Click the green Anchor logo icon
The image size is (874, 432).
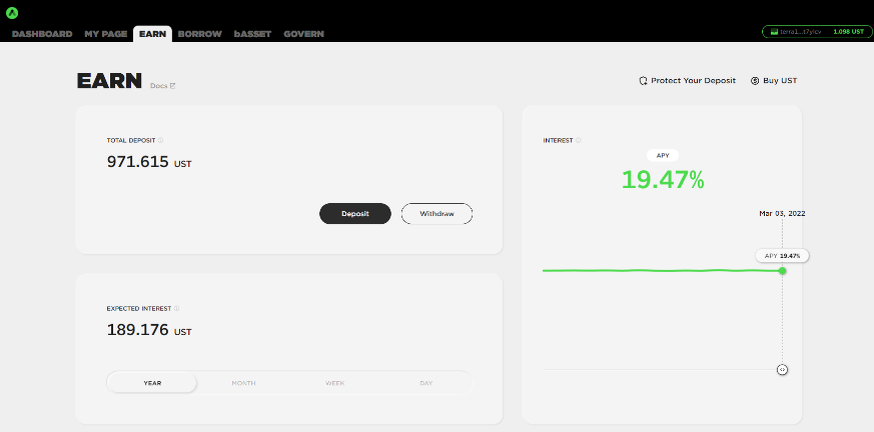coord(12,13)
